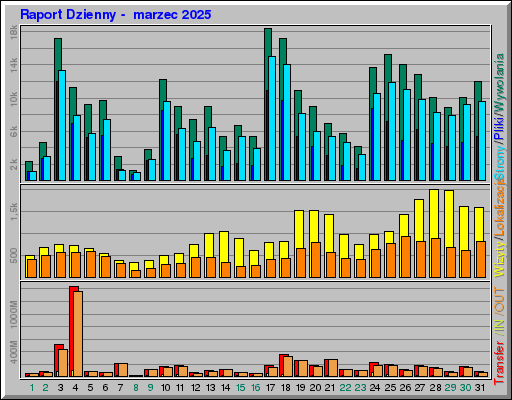Image resolution: width=512 pixels, height=400 pixels.
Task: Click day number 8 on axis
Action: 136,388
